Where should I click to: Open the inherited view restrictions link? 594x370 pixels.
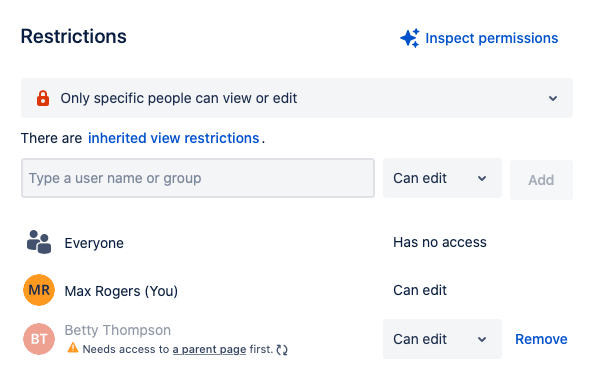174,138
